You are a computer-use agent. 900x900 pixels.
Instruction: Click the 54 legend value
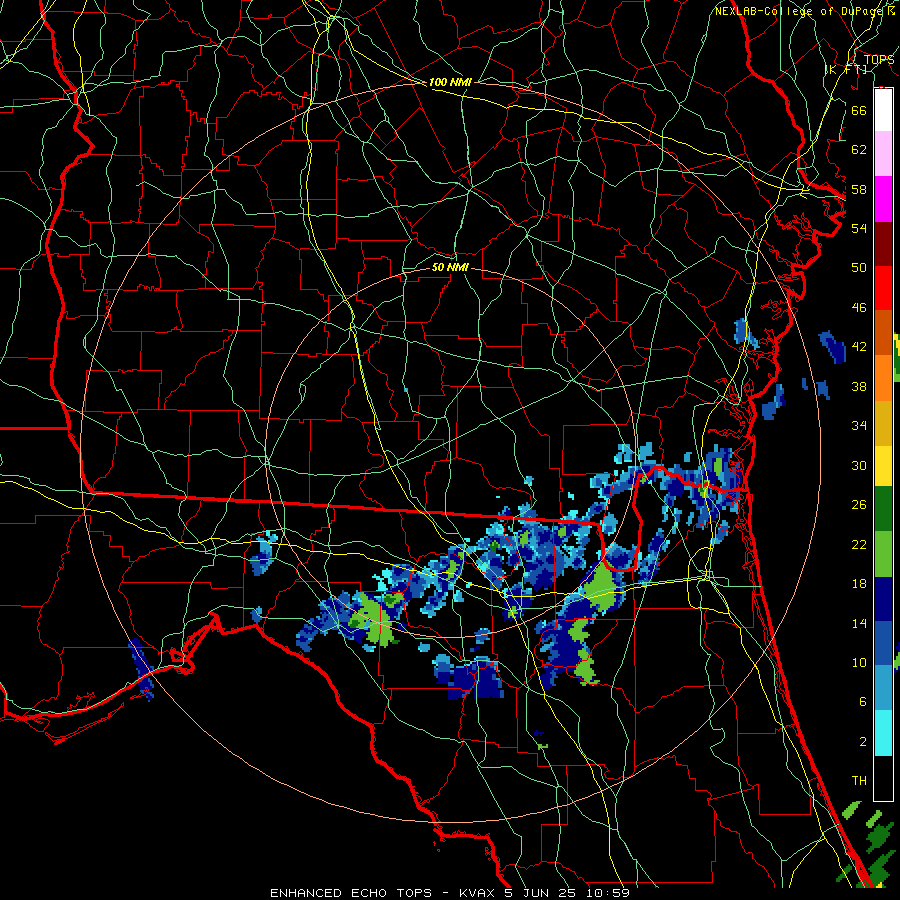(x=859, y=229)
